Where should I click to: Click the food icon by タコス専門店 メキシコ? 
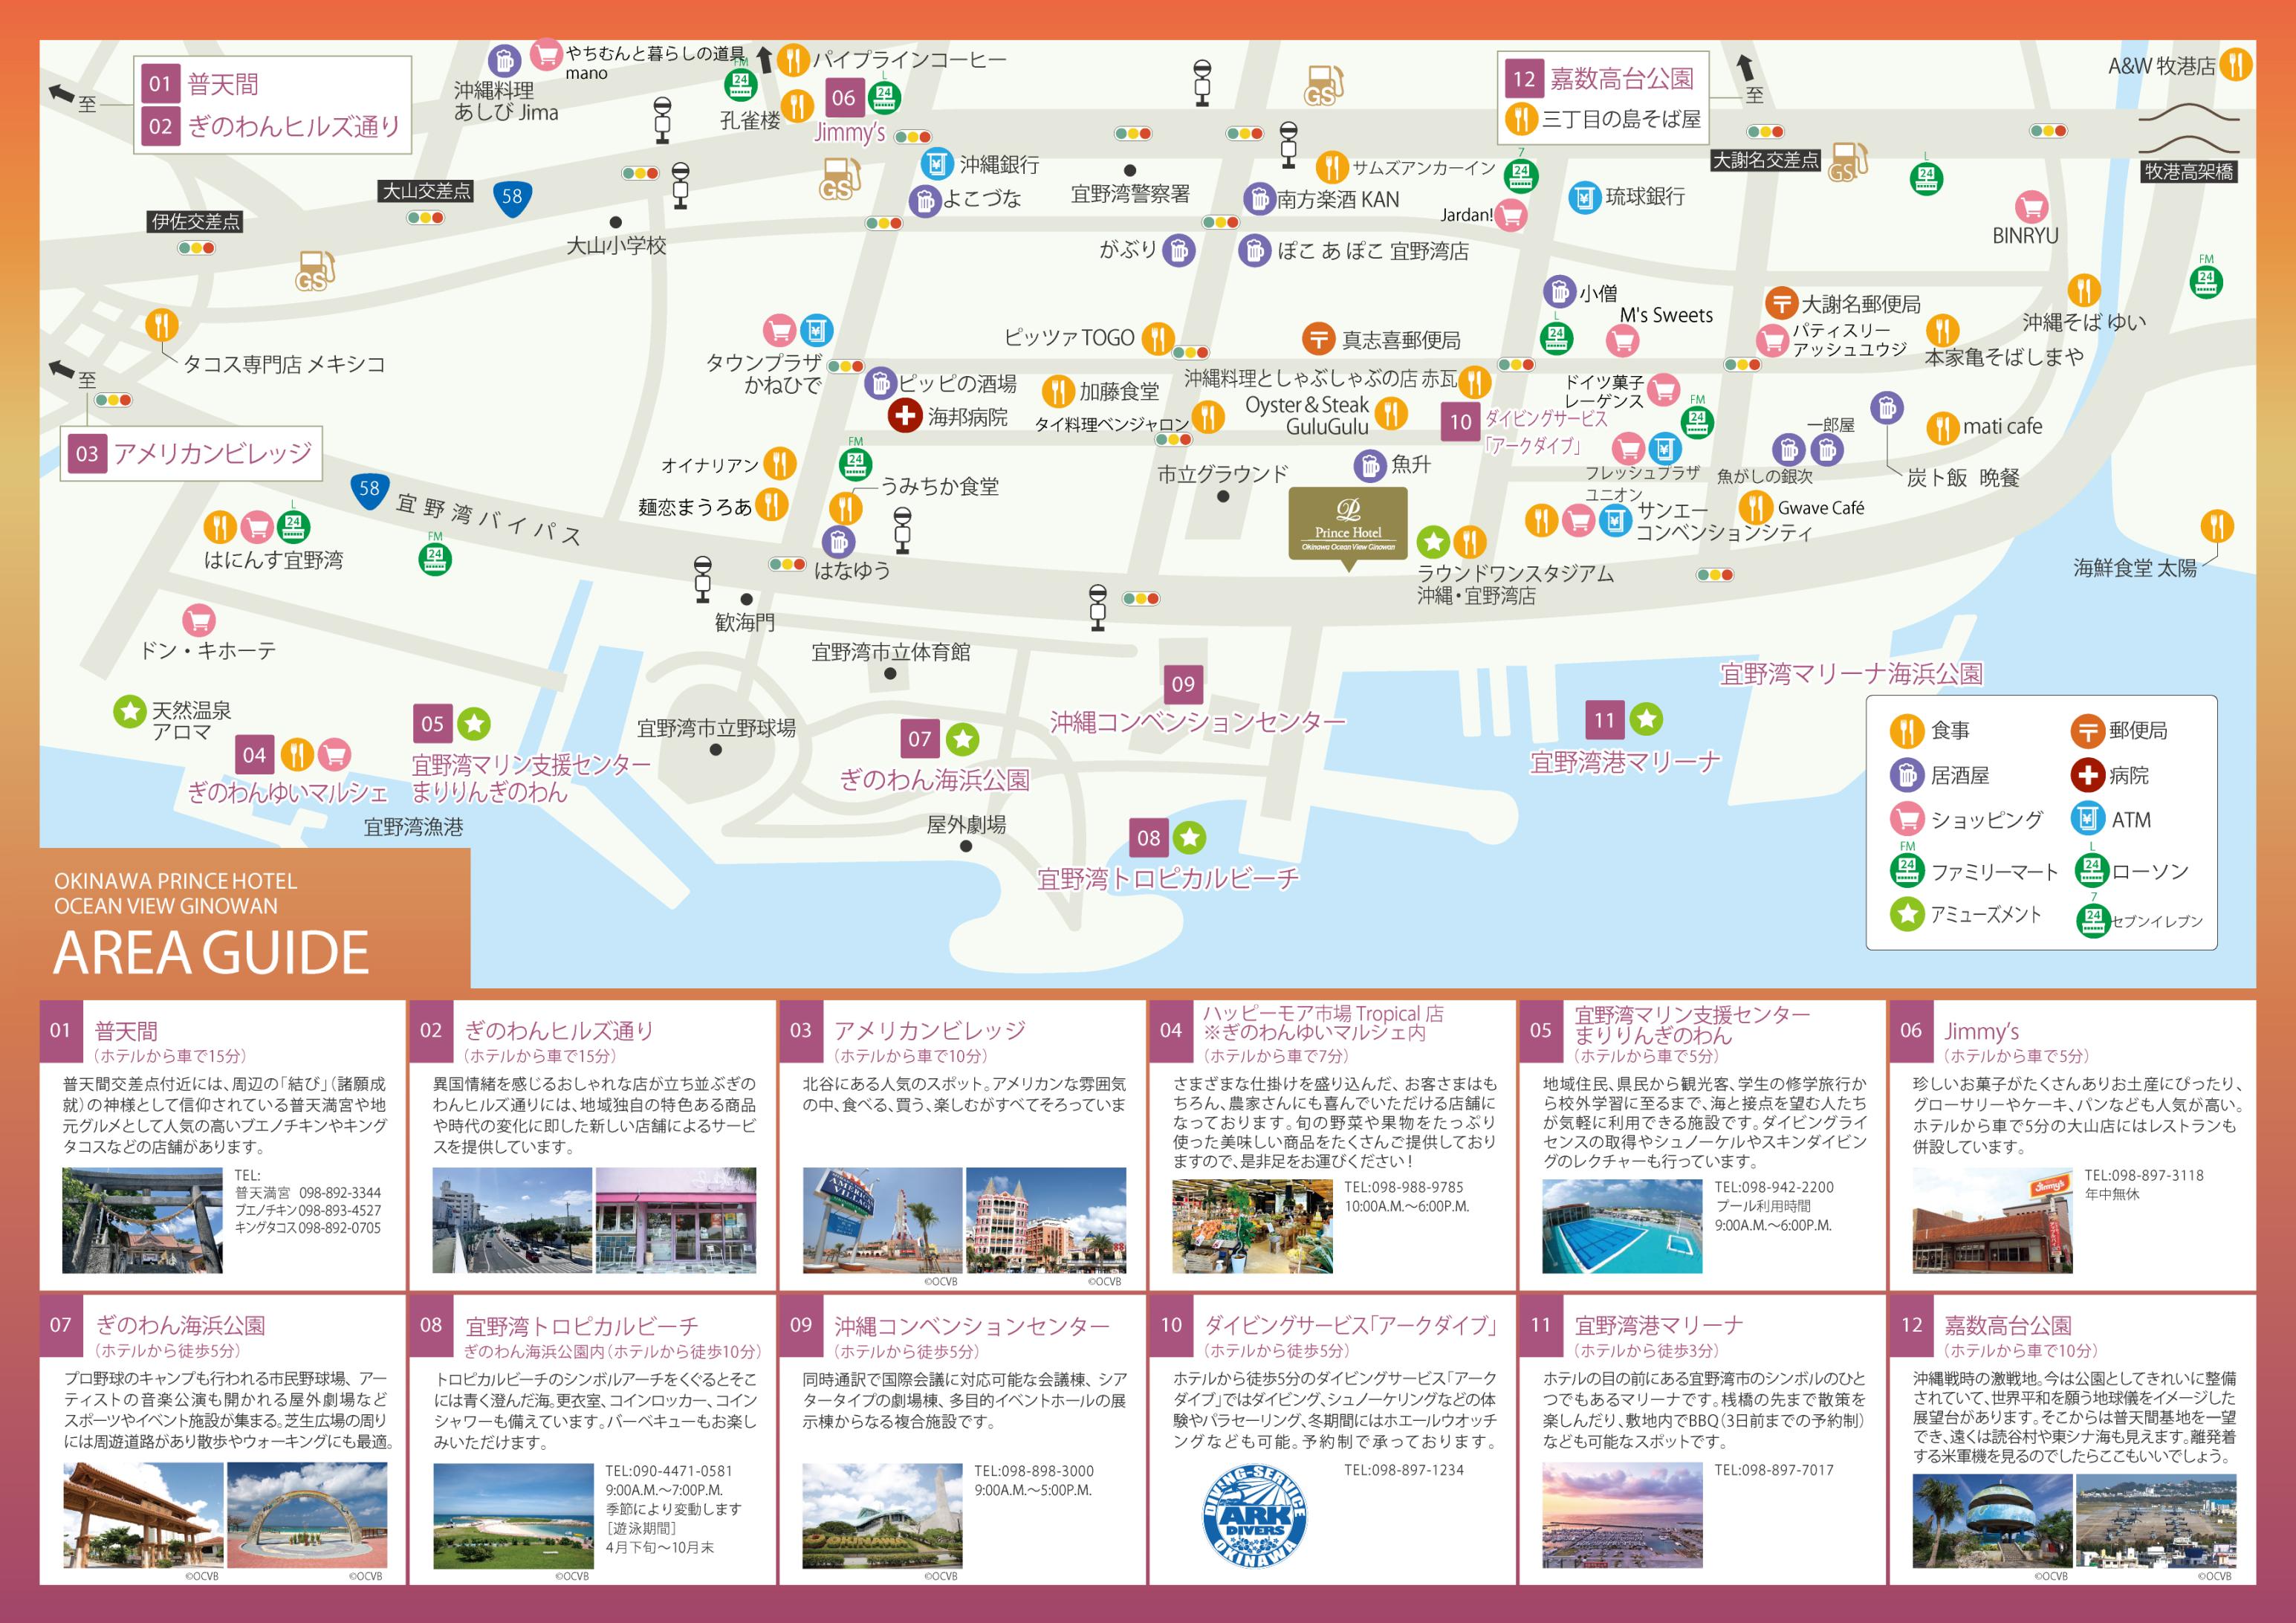click(162, 325)
